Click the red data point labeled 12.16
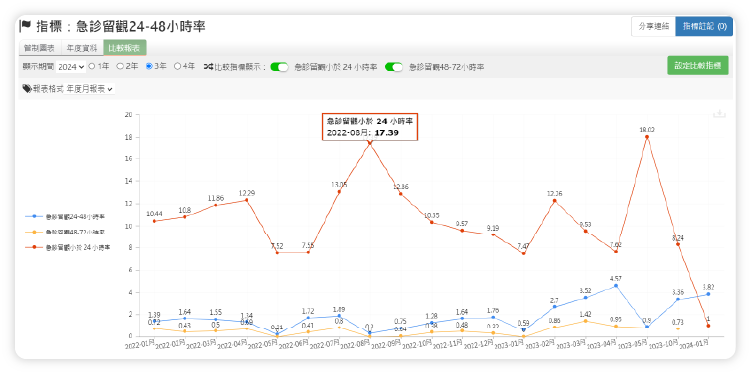 click(555, 201)
